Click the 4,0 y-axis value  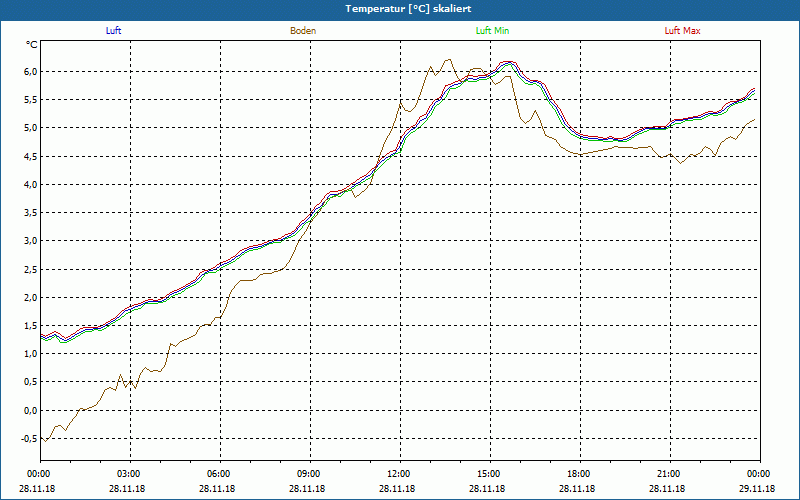click(31, 184)
